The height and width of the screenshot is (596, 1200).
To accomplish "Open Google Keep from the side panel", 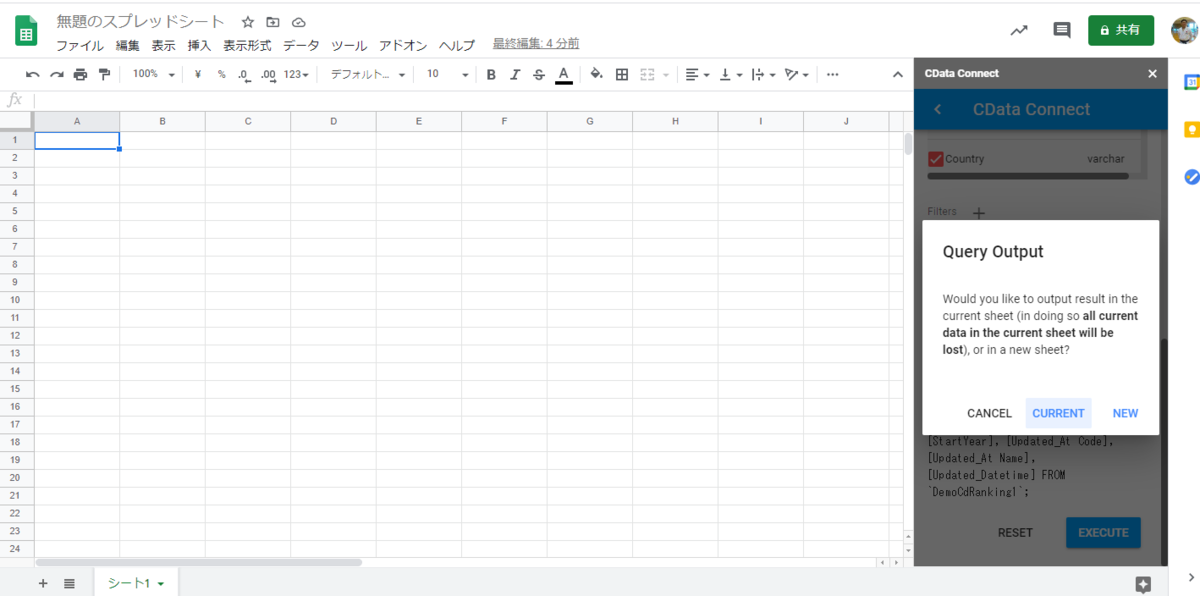I will click(x=1191, y=129).
